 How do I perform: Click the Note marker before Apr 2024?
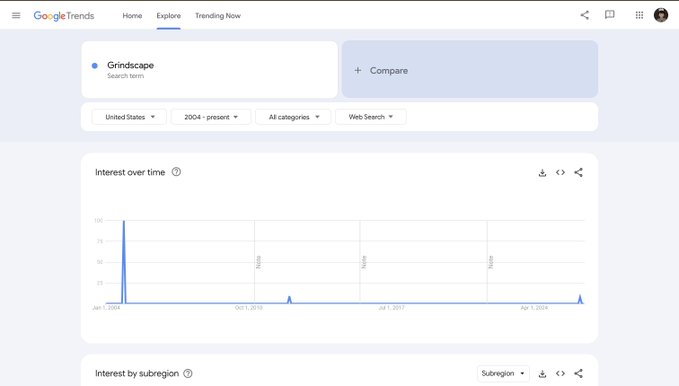[x=491, y=262]
